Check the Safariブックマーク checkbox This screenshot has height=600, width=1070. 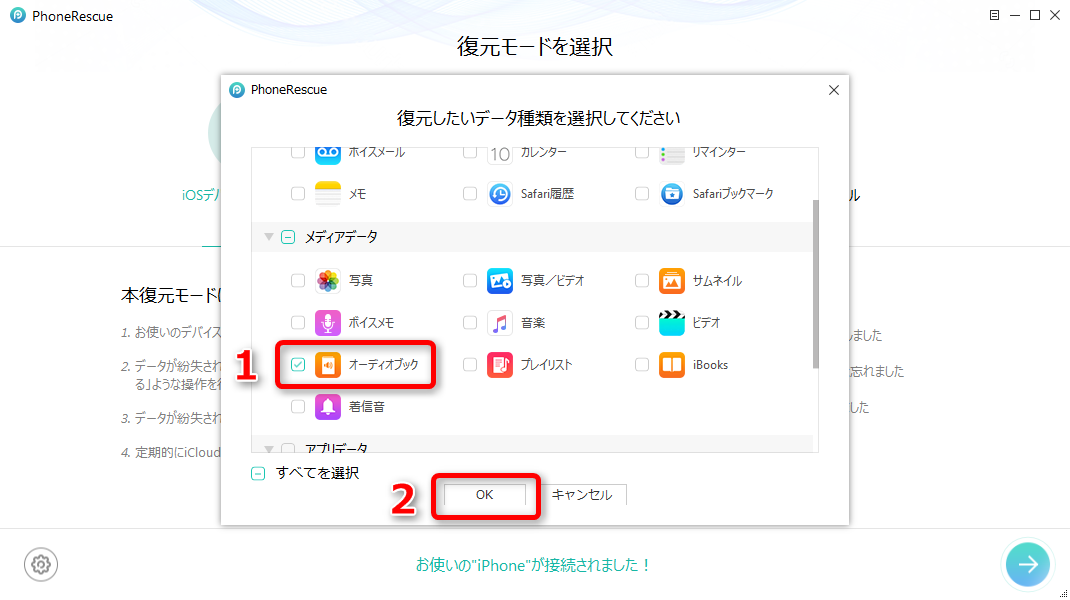click(641, 194)
